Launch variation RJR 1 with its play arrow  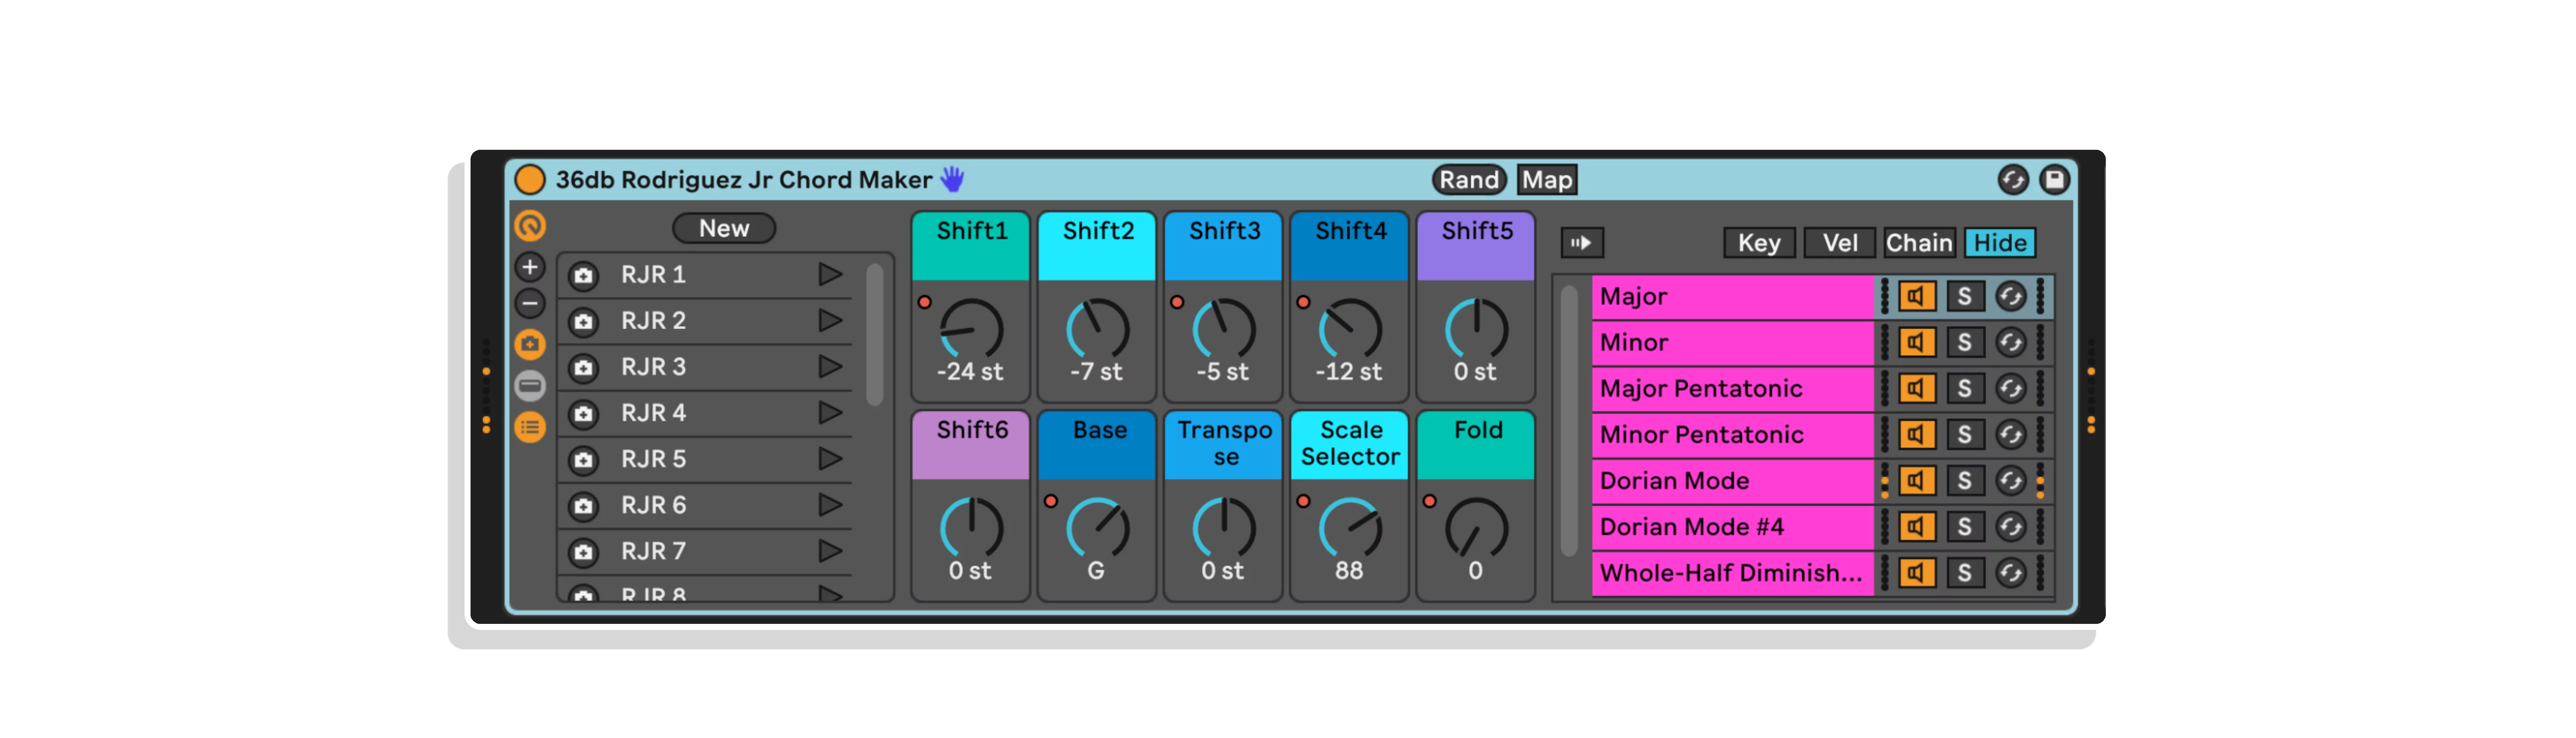pyautogui.click(x=830, y=274)
